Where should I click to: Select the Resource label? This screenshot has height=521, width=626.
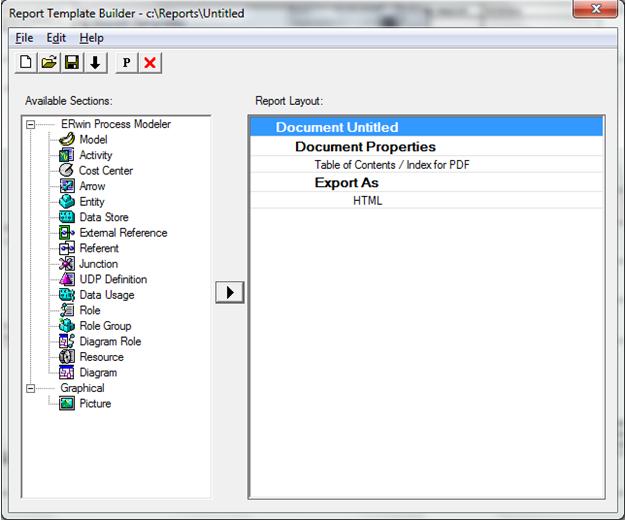[x=102, y=357]
